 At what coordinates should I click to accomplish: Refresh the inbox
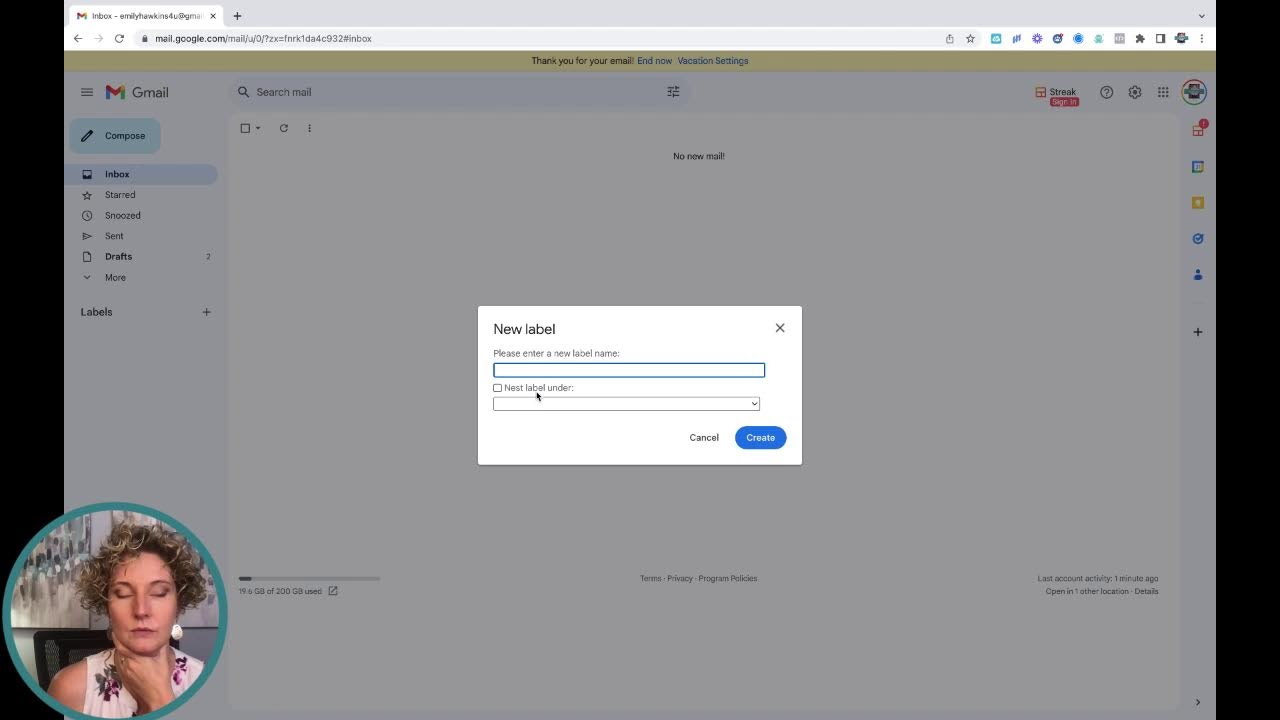[x=284, y=128]
